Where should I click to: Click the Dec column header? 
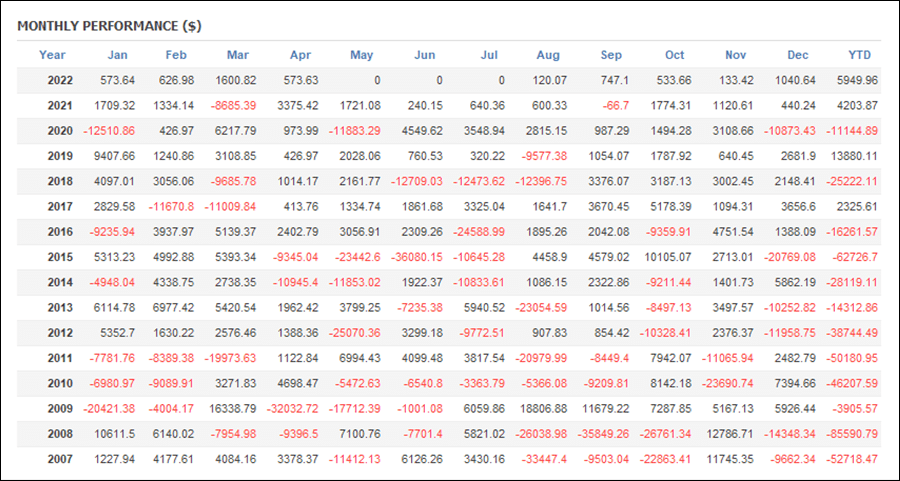798,55
